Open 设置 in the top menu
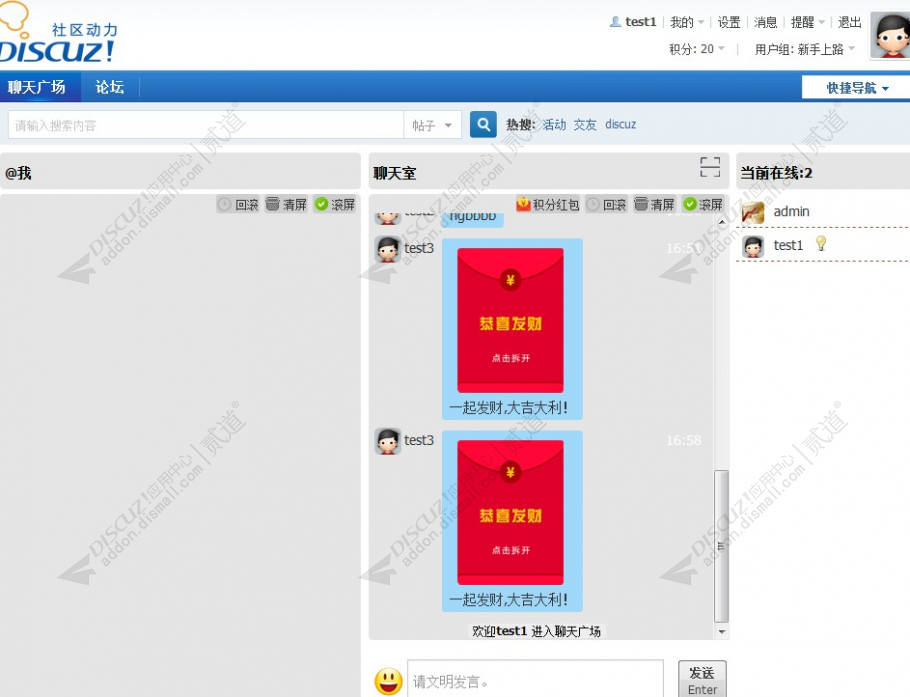 point(729,22)
